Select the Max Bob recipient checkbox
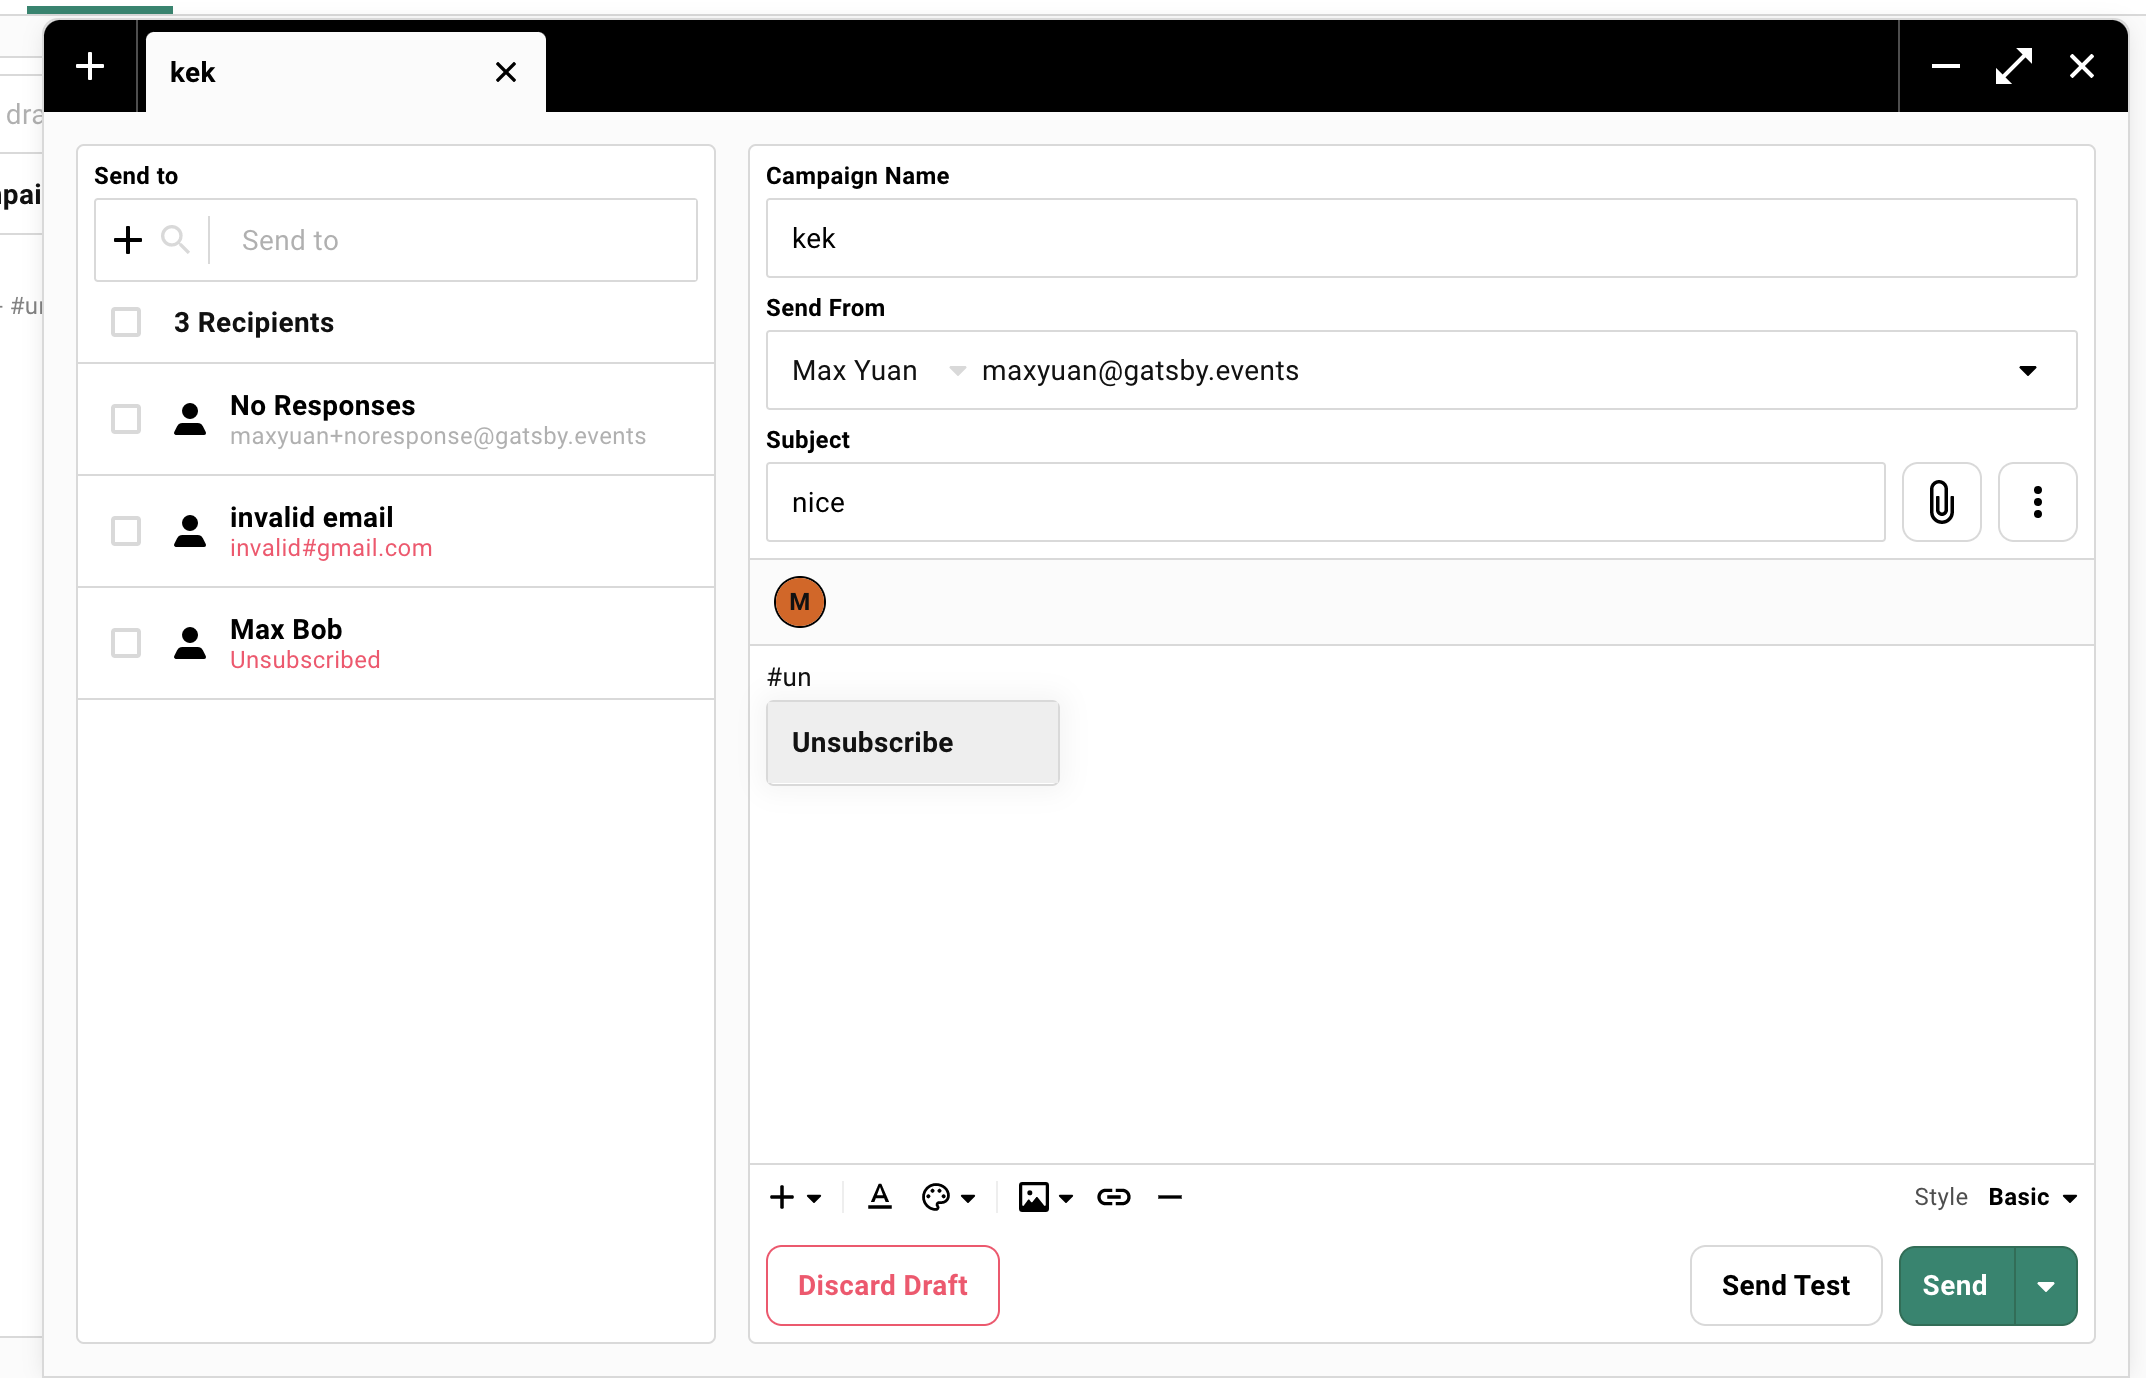Viewport: 2146px width, 1378px height. coord(126,643)
